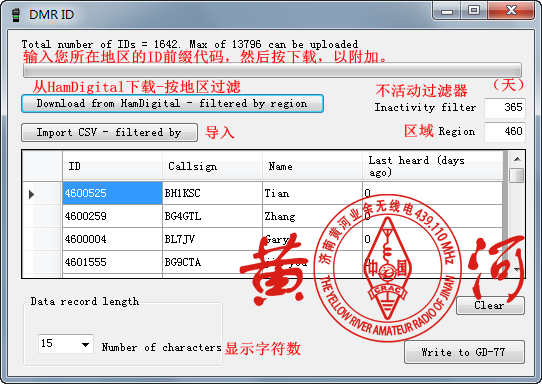
Task: Click the name cell Zhang
Action: pyautogui.click(x=312, y=216)
